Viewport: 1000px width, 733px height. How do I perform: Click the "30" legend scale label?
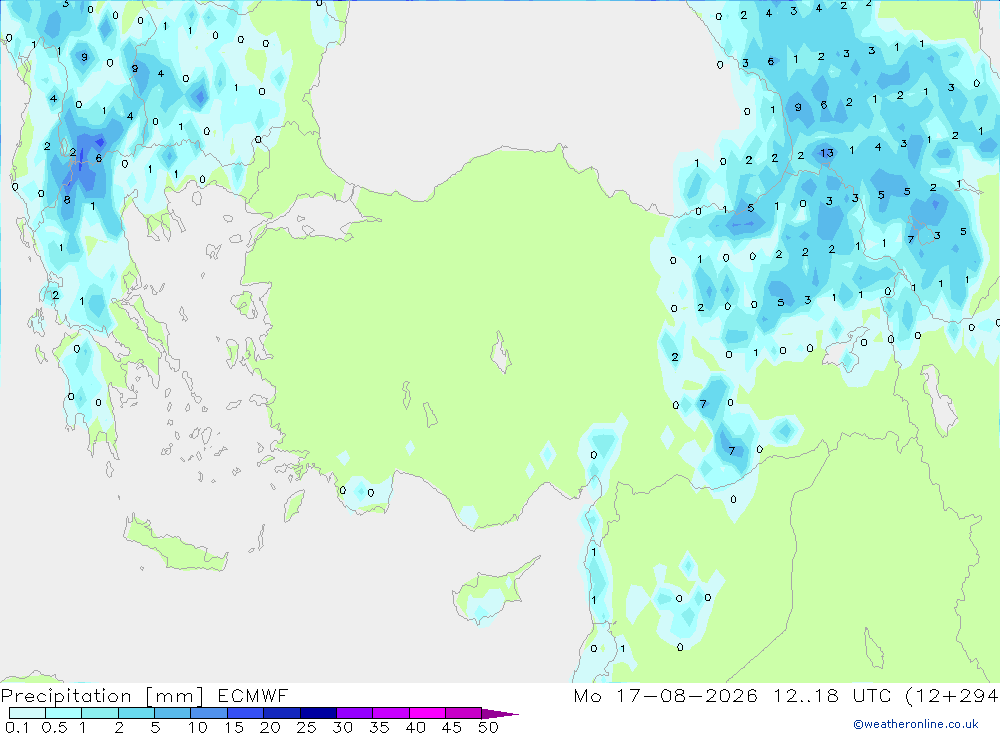pyautogui.click(x=342, y=727)
